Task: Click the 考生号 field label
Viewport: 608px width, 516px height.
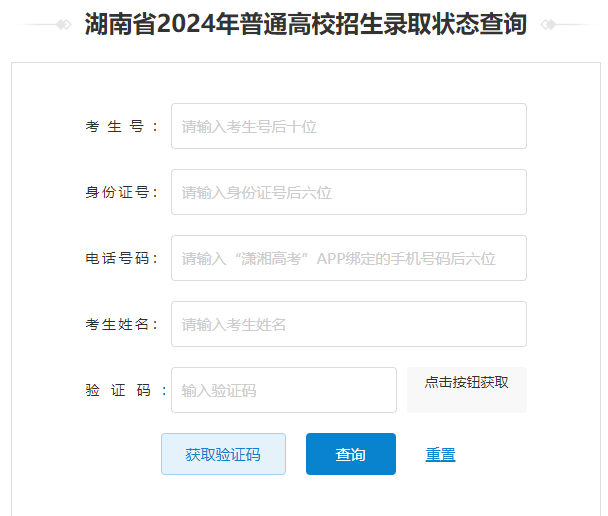Action: tap(122, 126)
